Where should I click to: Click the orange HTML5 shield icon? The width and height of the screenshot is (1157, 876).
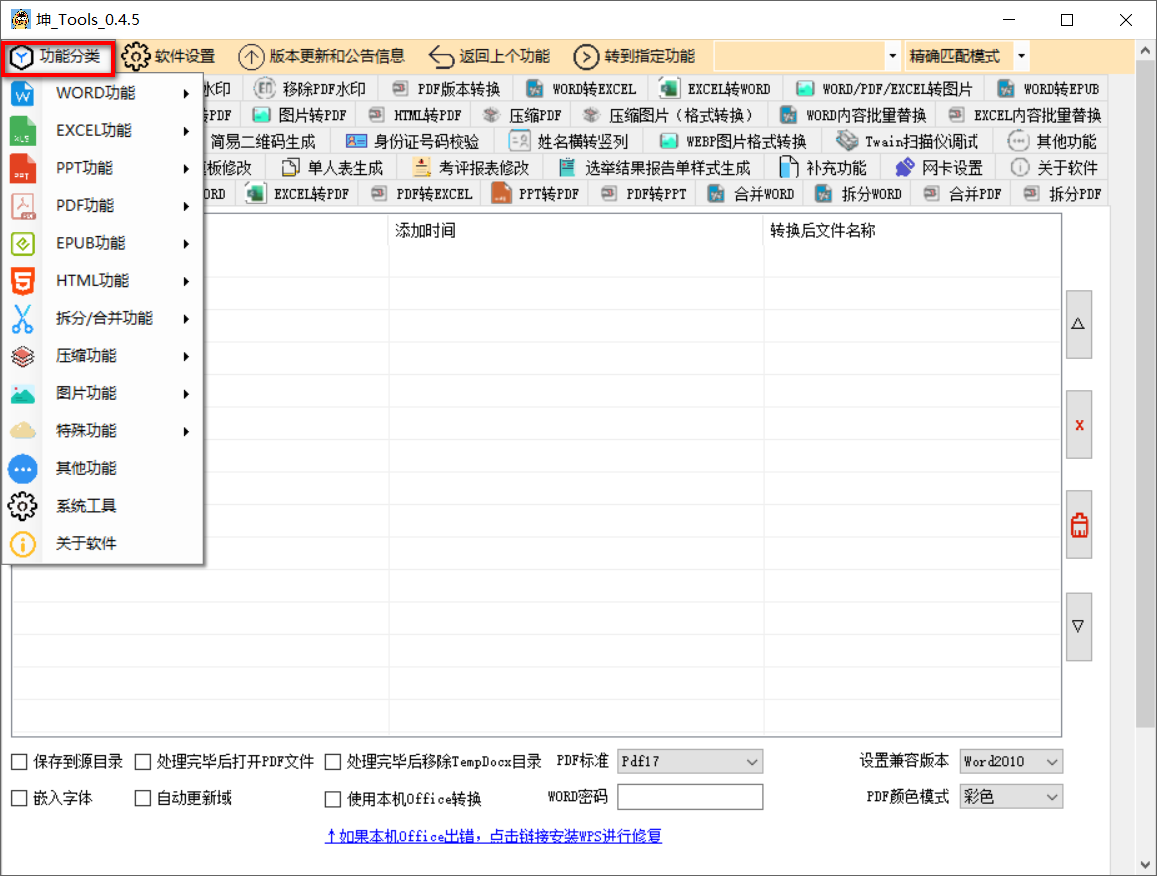(23, 281)
